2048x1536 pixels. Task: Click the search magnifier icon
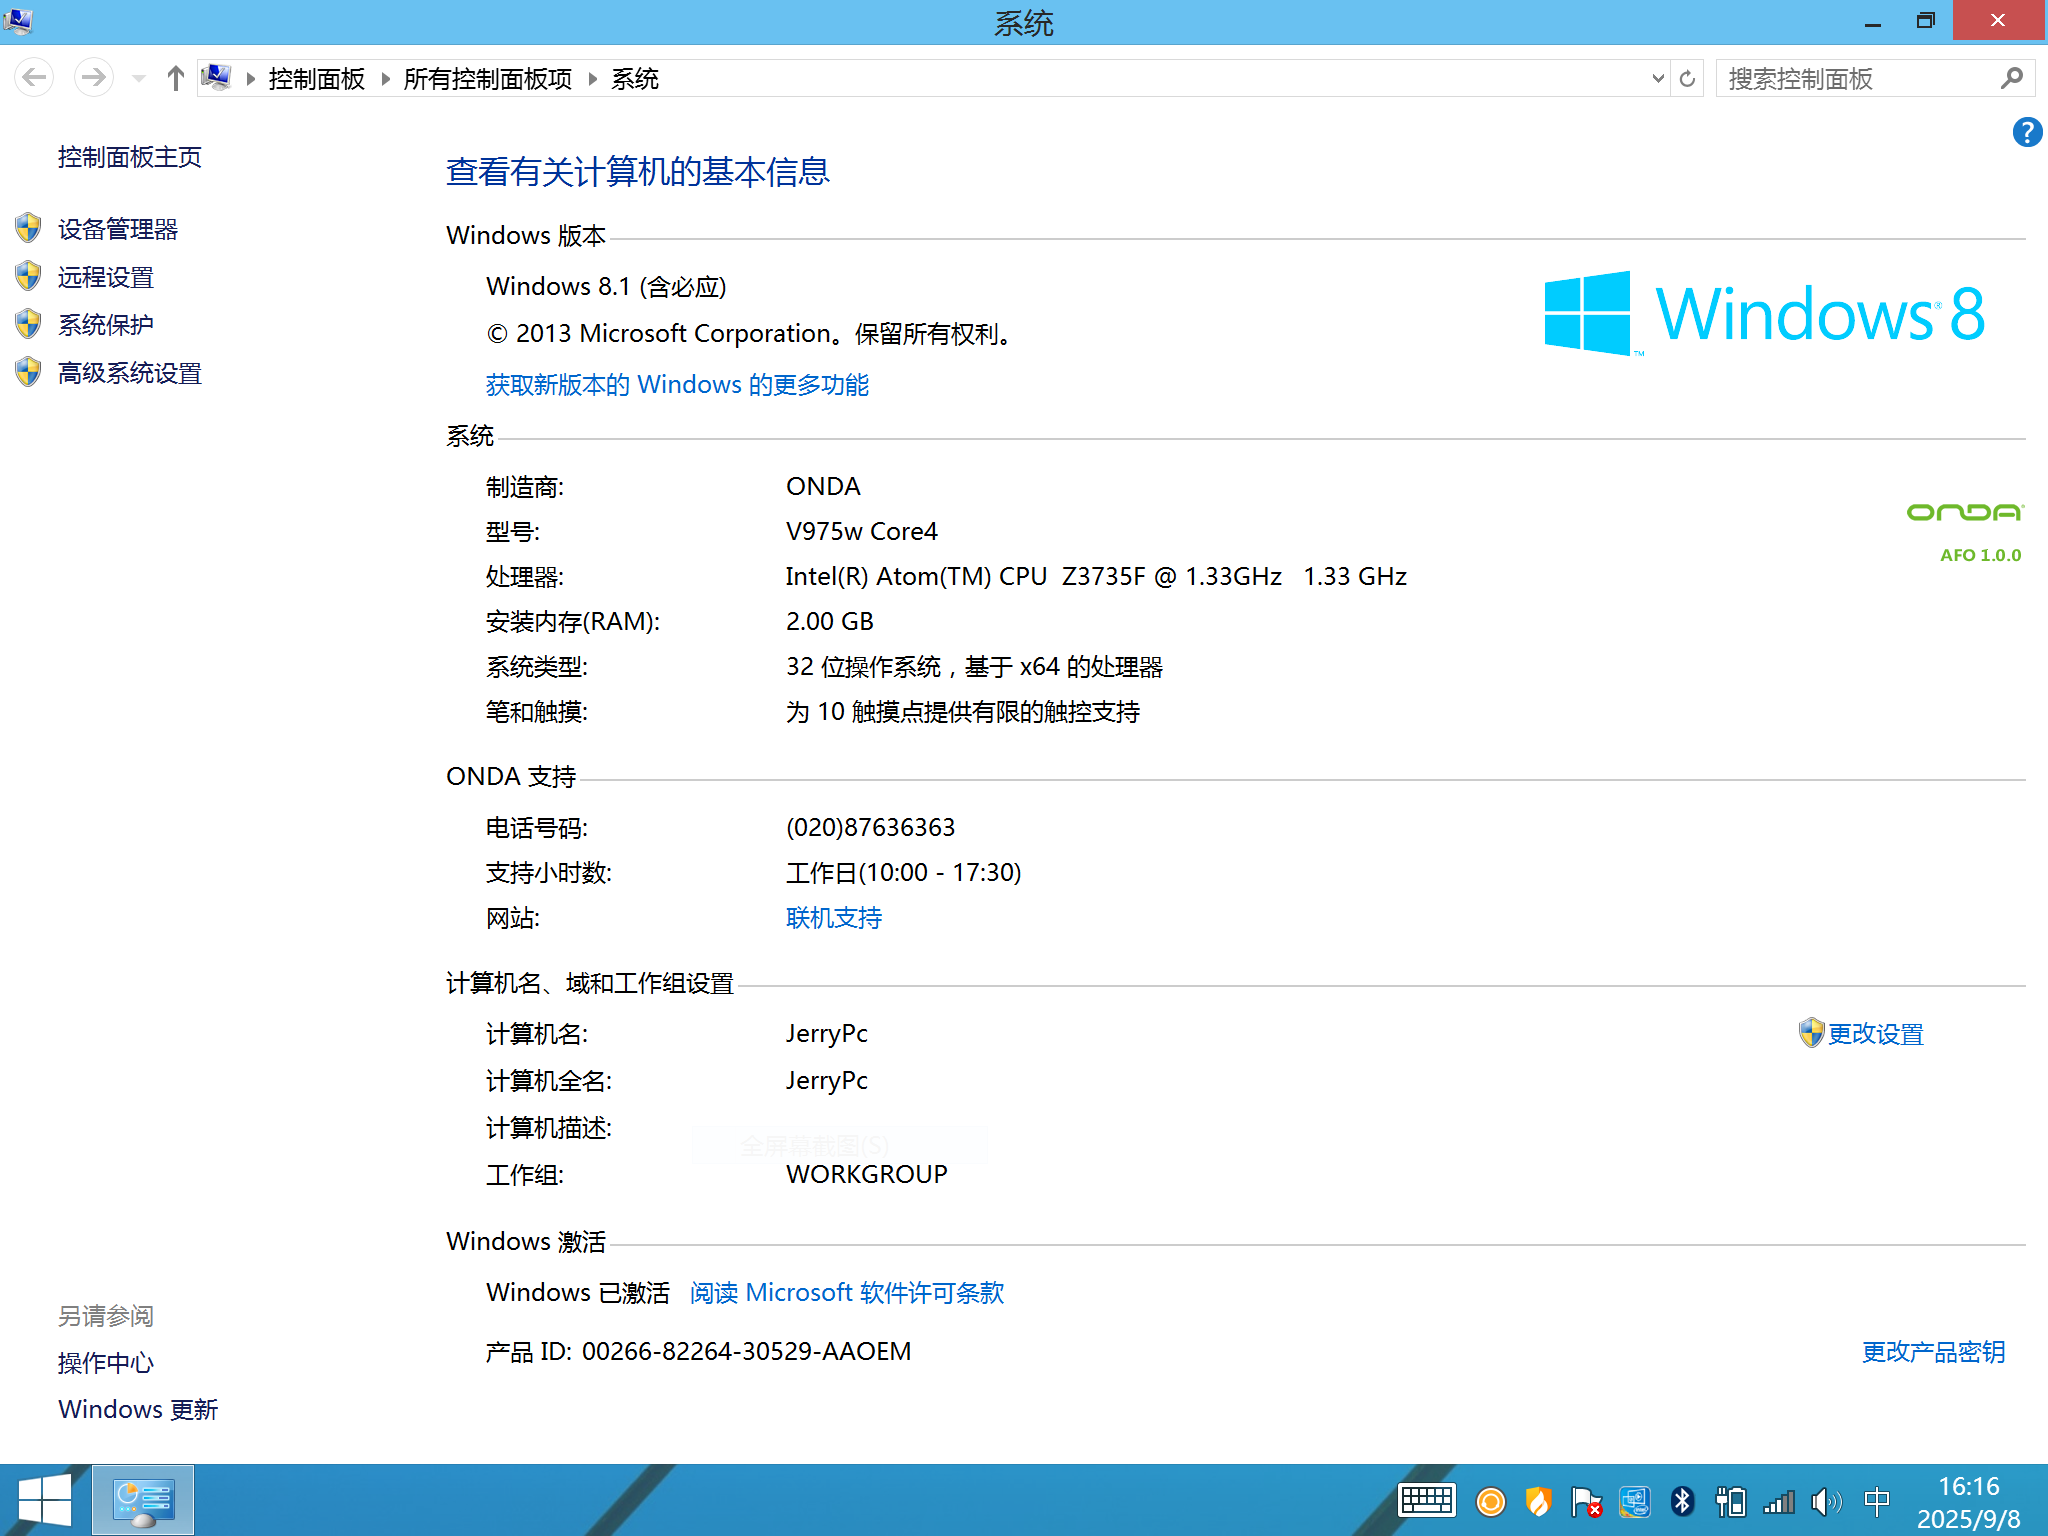2012,78
